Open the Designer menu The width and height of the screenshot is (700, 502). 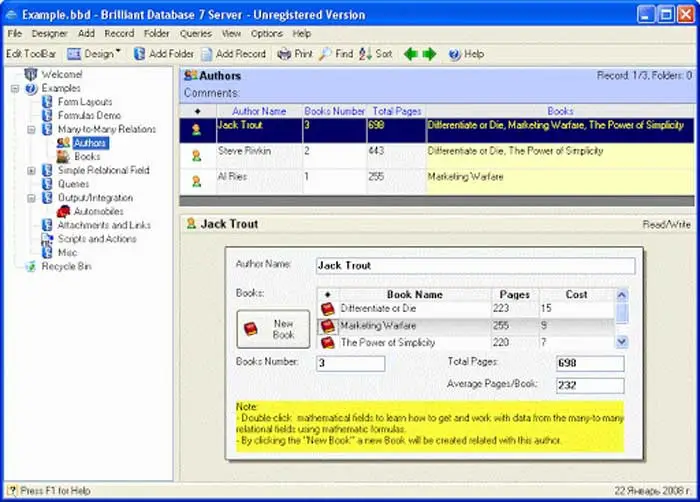pyautogui.click(x=49, y=33)
